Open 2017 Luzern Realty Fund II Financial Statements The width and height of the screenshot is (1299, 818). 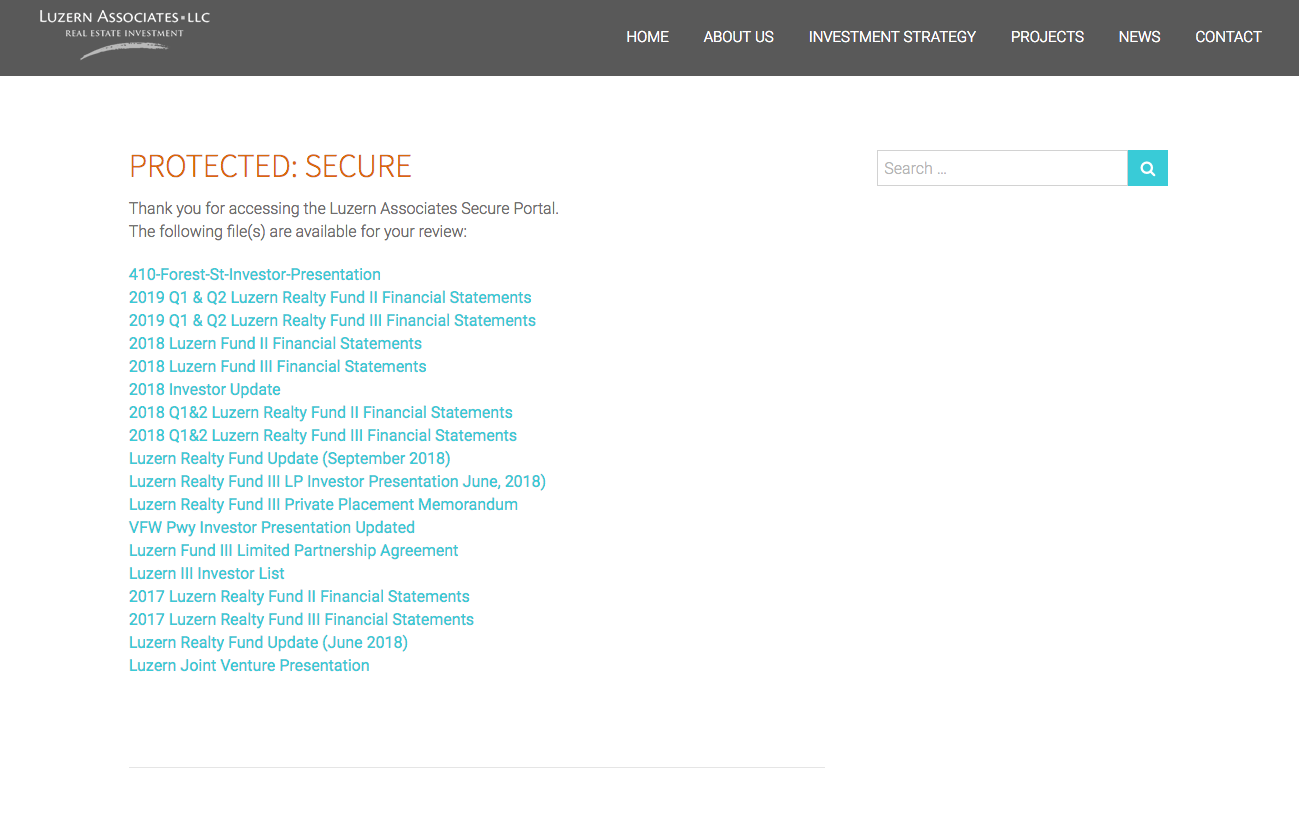pos(299,596)
